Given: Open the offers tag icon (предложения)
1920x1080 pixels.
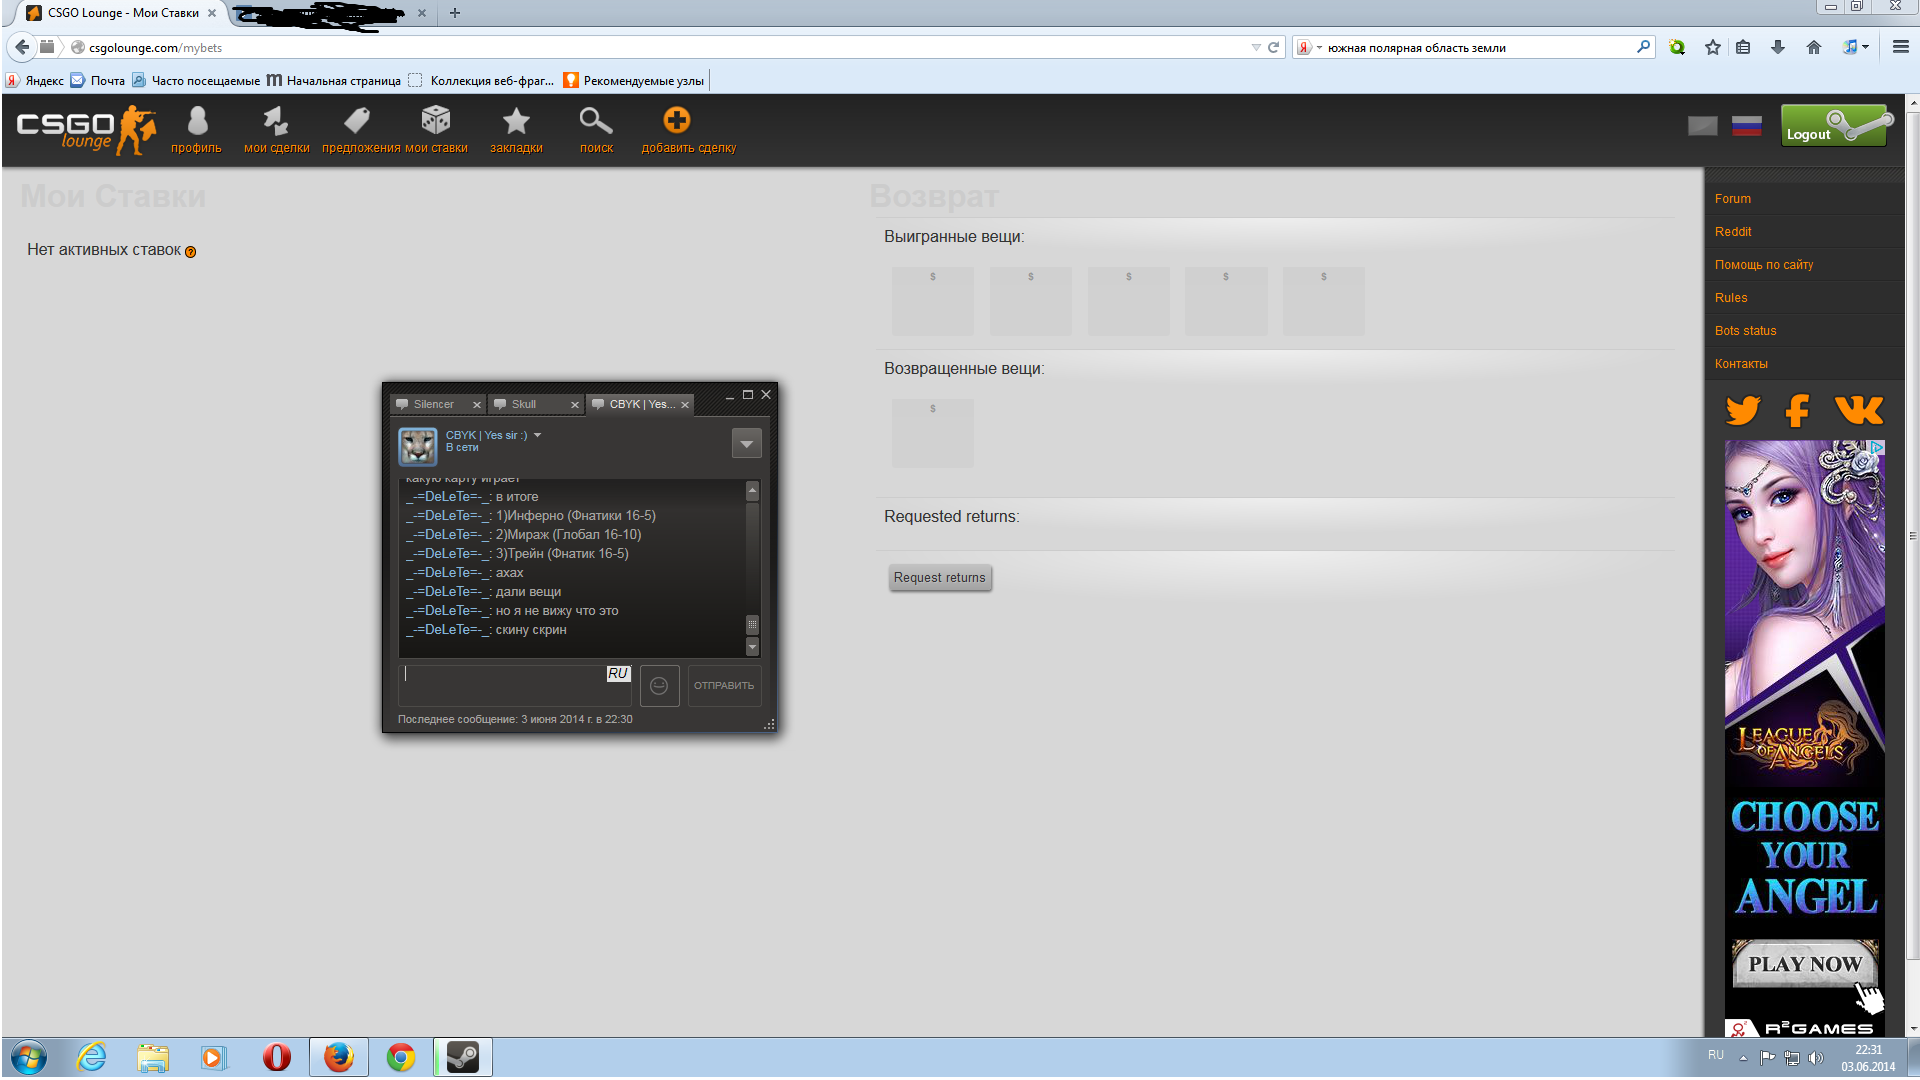Looking at the screenshot, I should [357, 122].
